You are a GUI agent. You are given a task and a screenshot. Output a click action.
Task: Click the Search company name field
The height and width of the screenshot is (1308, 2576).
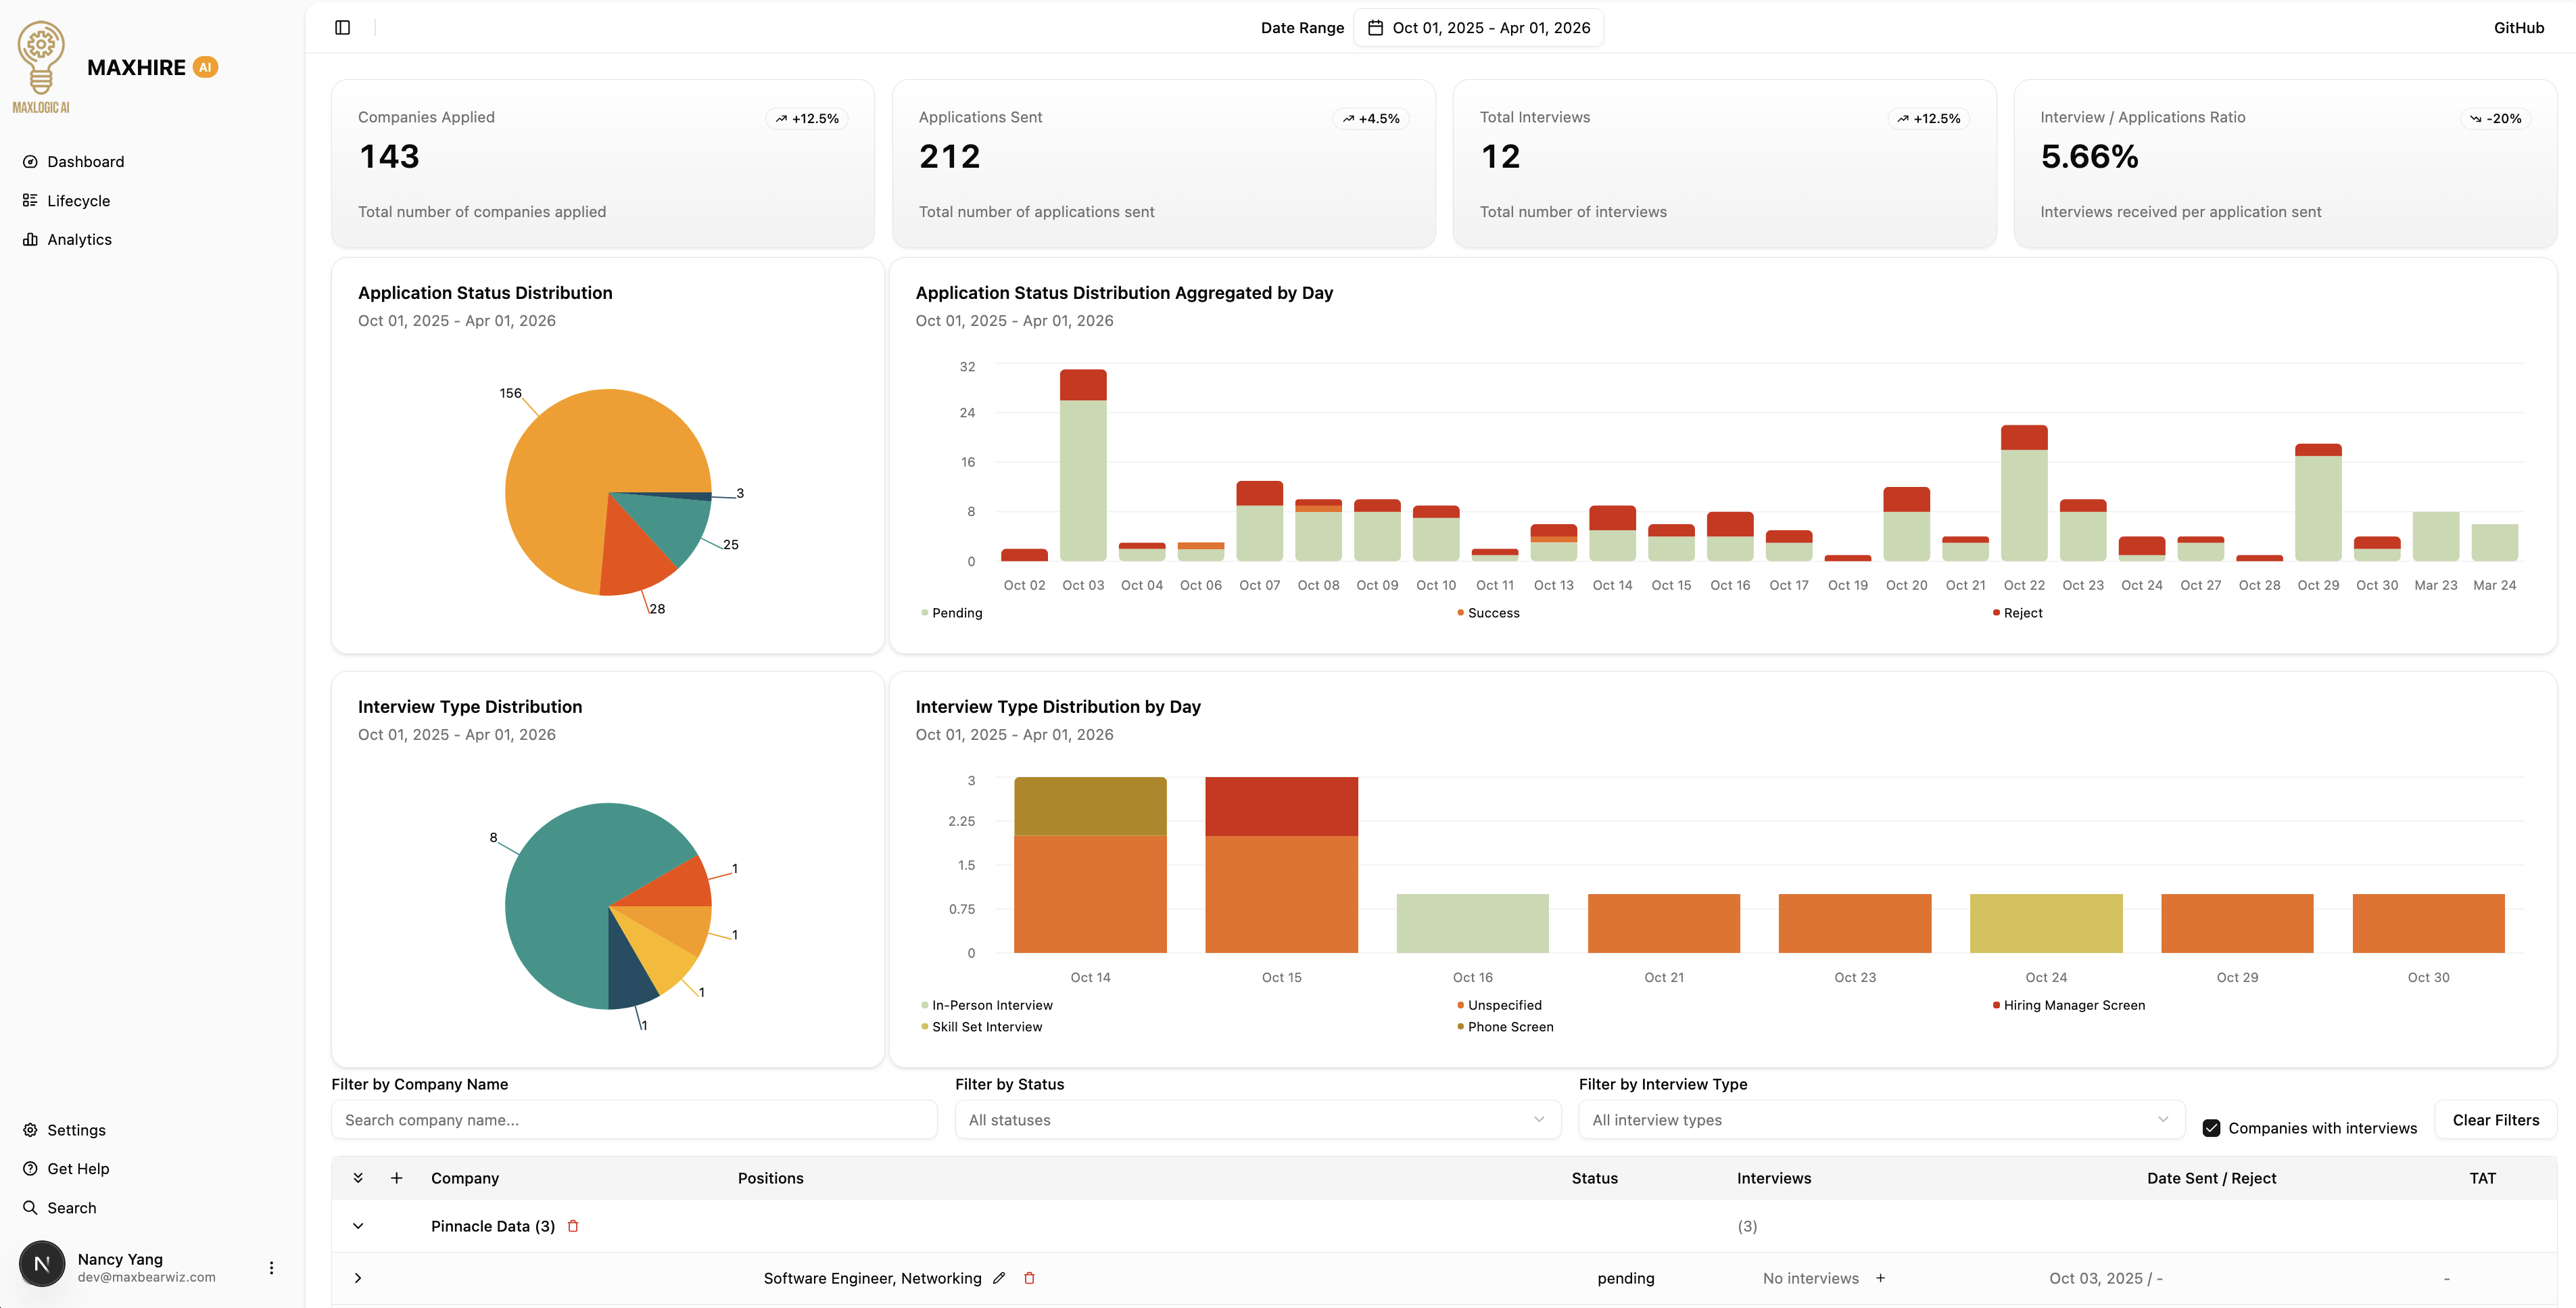634,1120
